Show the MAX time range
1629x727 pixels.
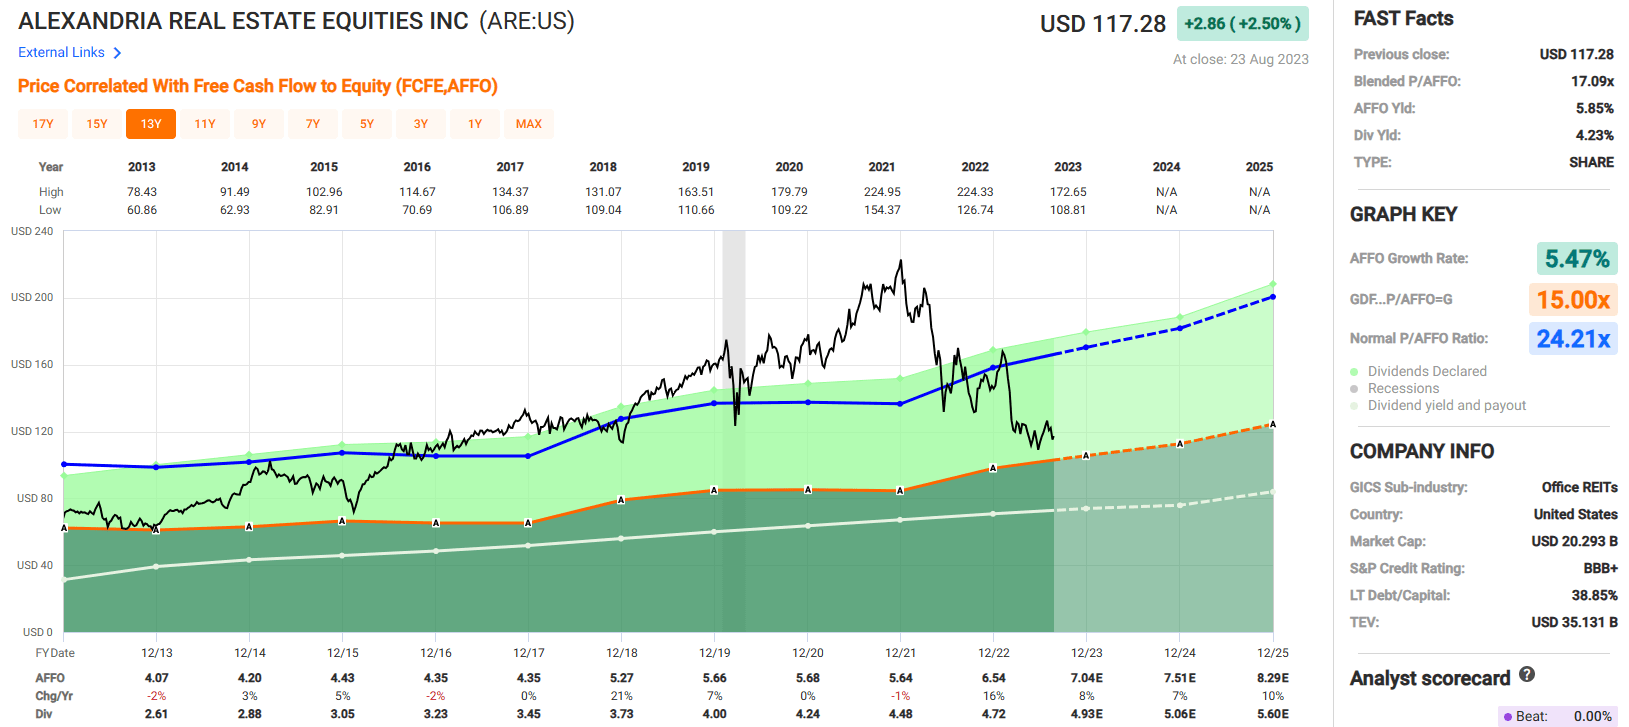529,124
